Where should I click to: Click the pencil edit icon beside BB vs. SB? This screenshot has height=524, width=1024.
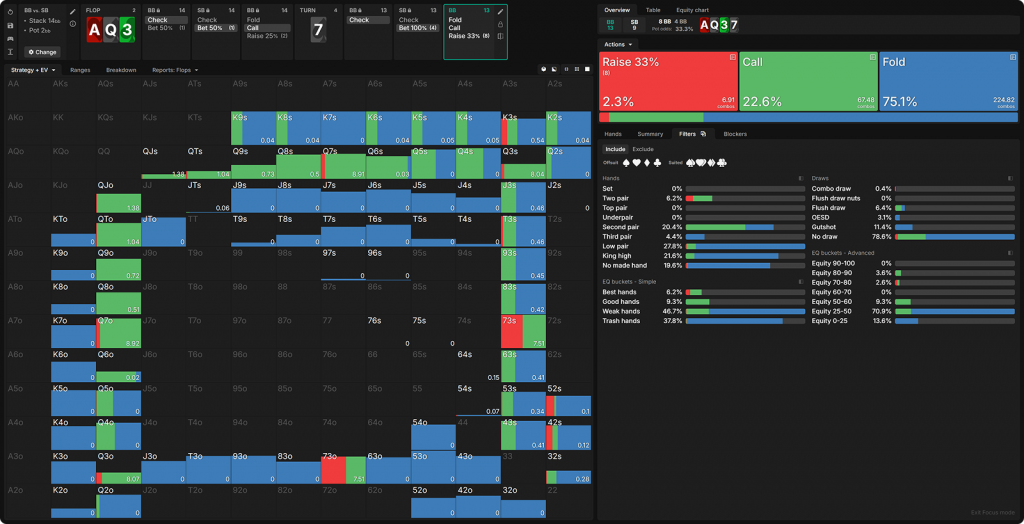tap(73, 11)
